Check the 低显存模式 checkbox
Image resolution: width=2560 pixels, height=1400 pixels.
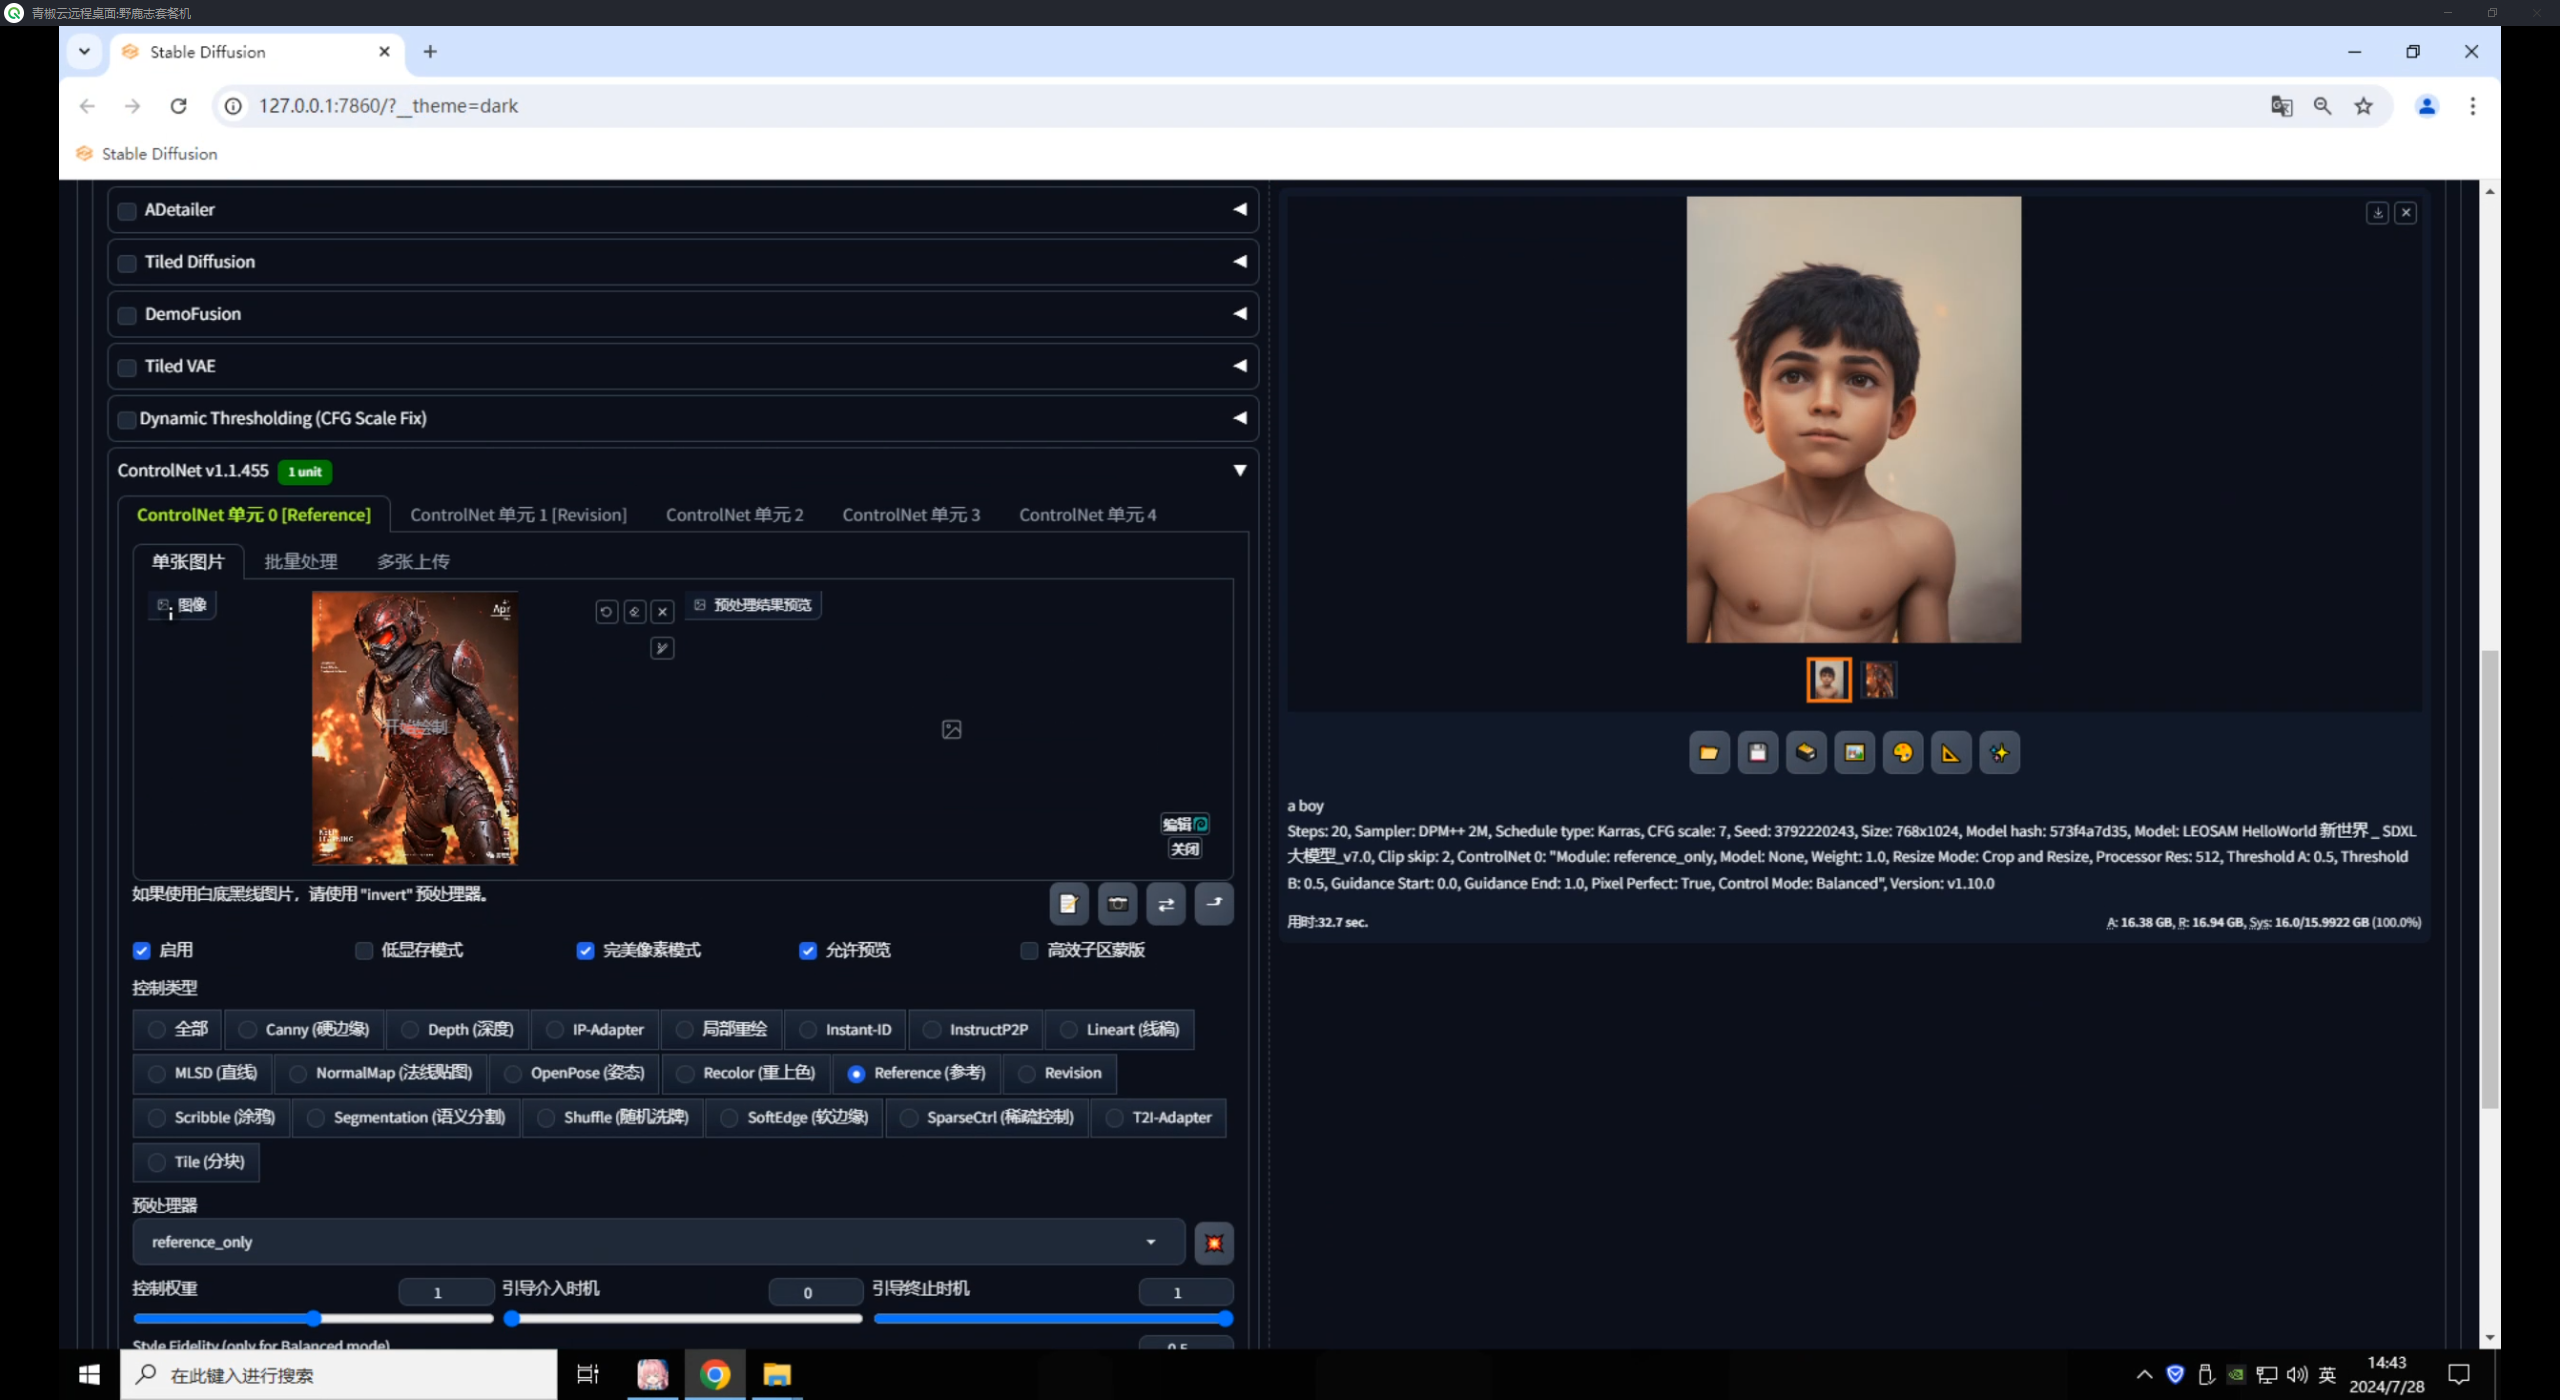[x=364, y=951]
